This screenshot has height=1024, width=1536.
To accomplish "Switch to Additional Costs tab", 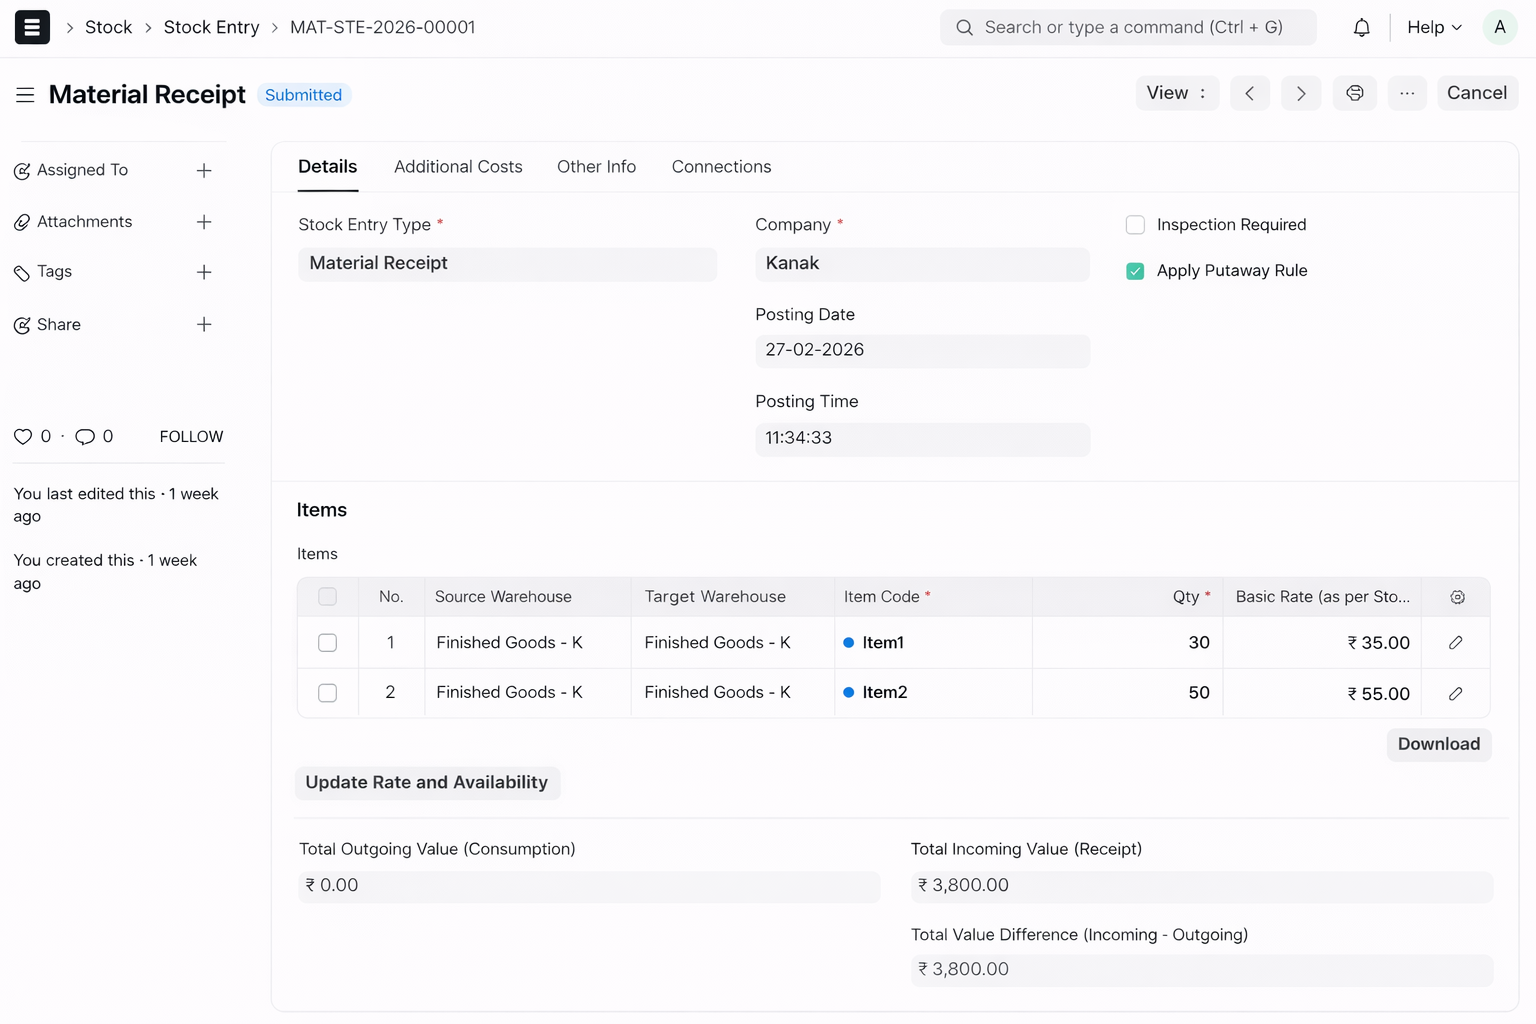I will pos(458,167).
